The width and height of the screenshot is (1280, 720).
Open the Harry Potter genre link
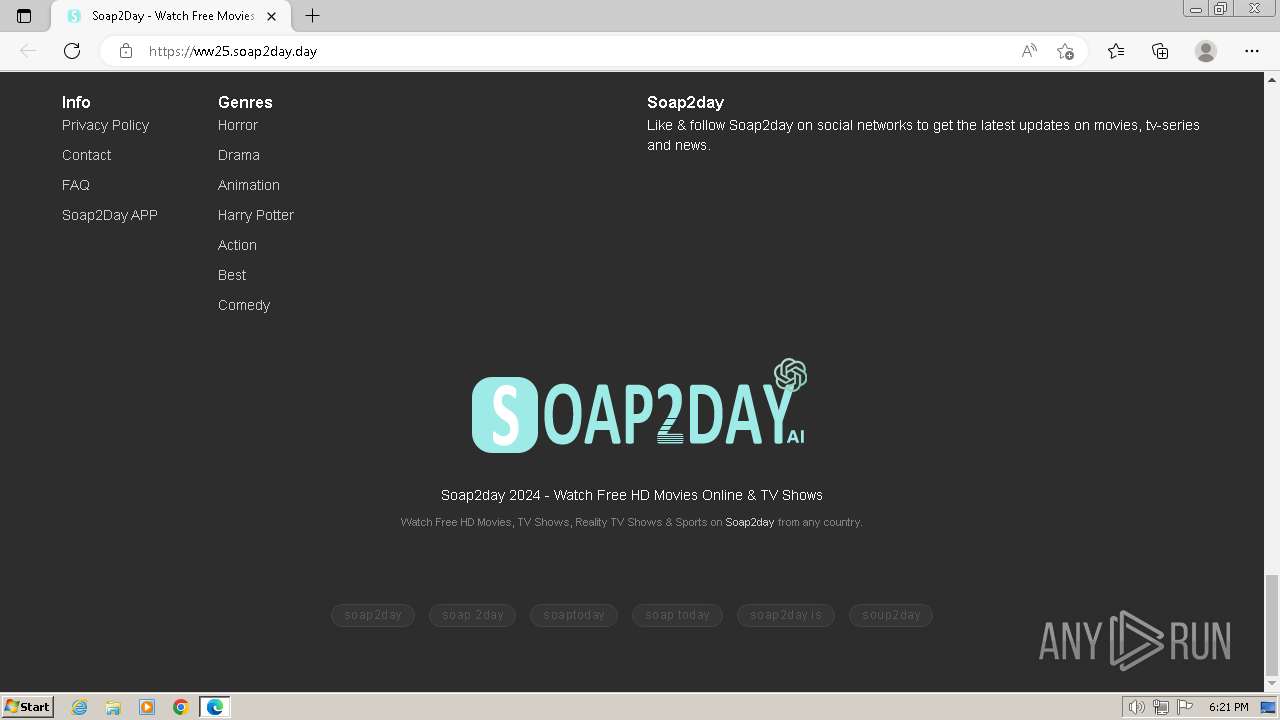point(256,215)
